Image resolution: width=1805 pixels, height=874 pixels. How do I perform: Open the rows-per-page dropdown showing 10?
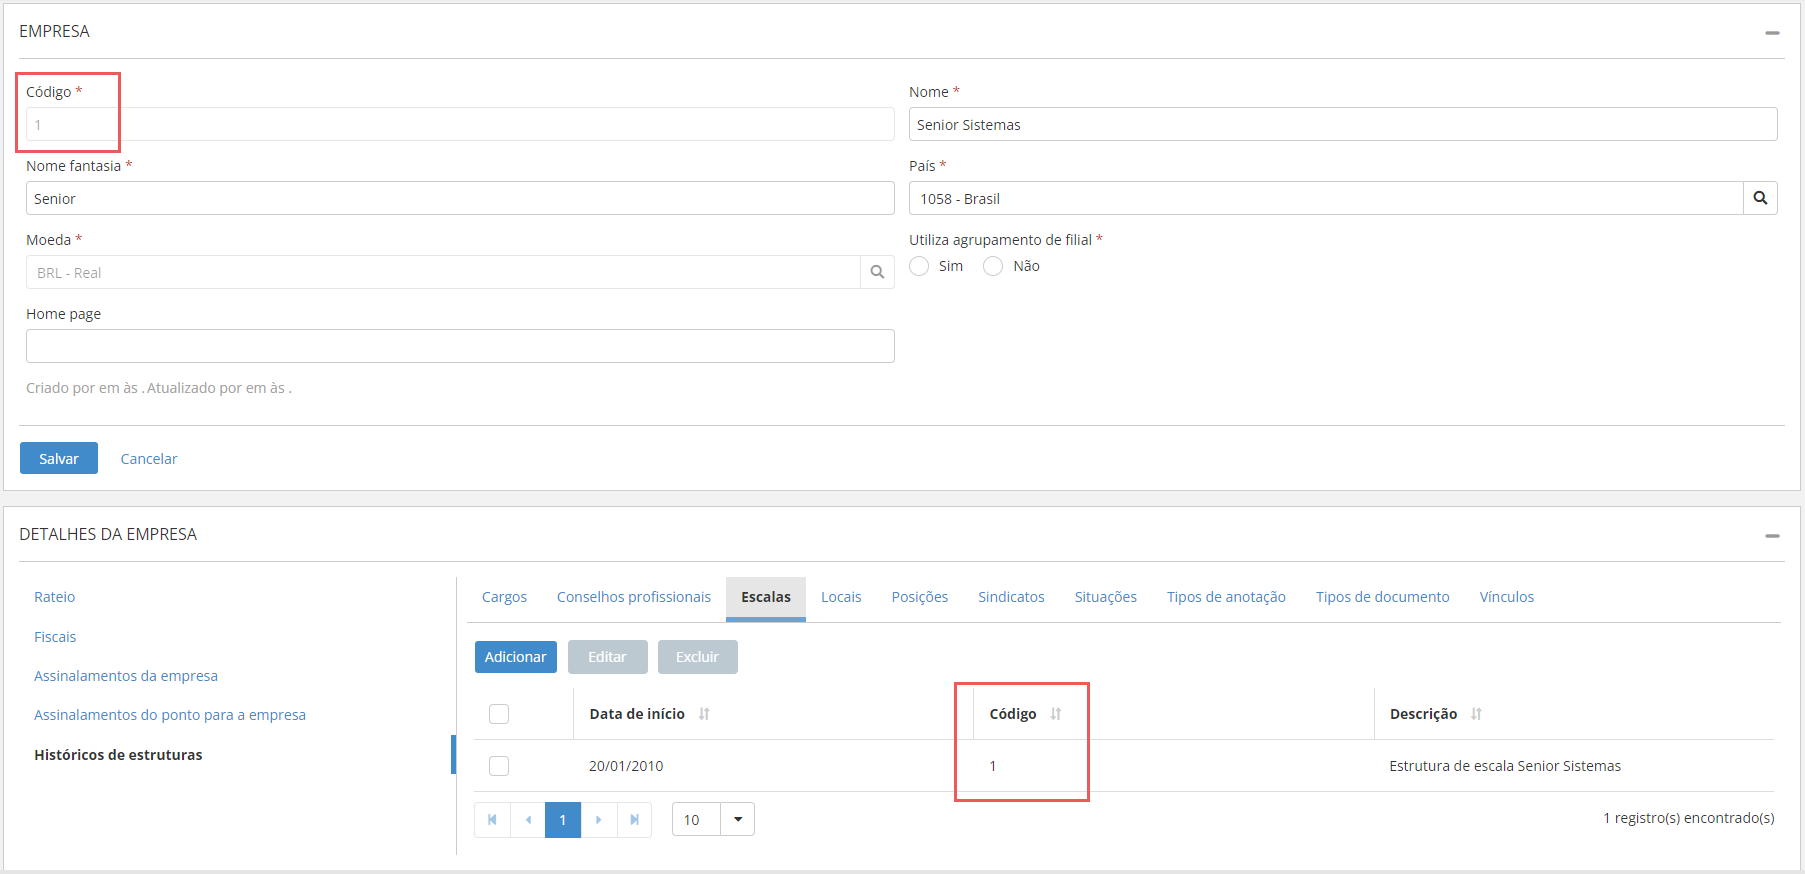coord(738,820)
